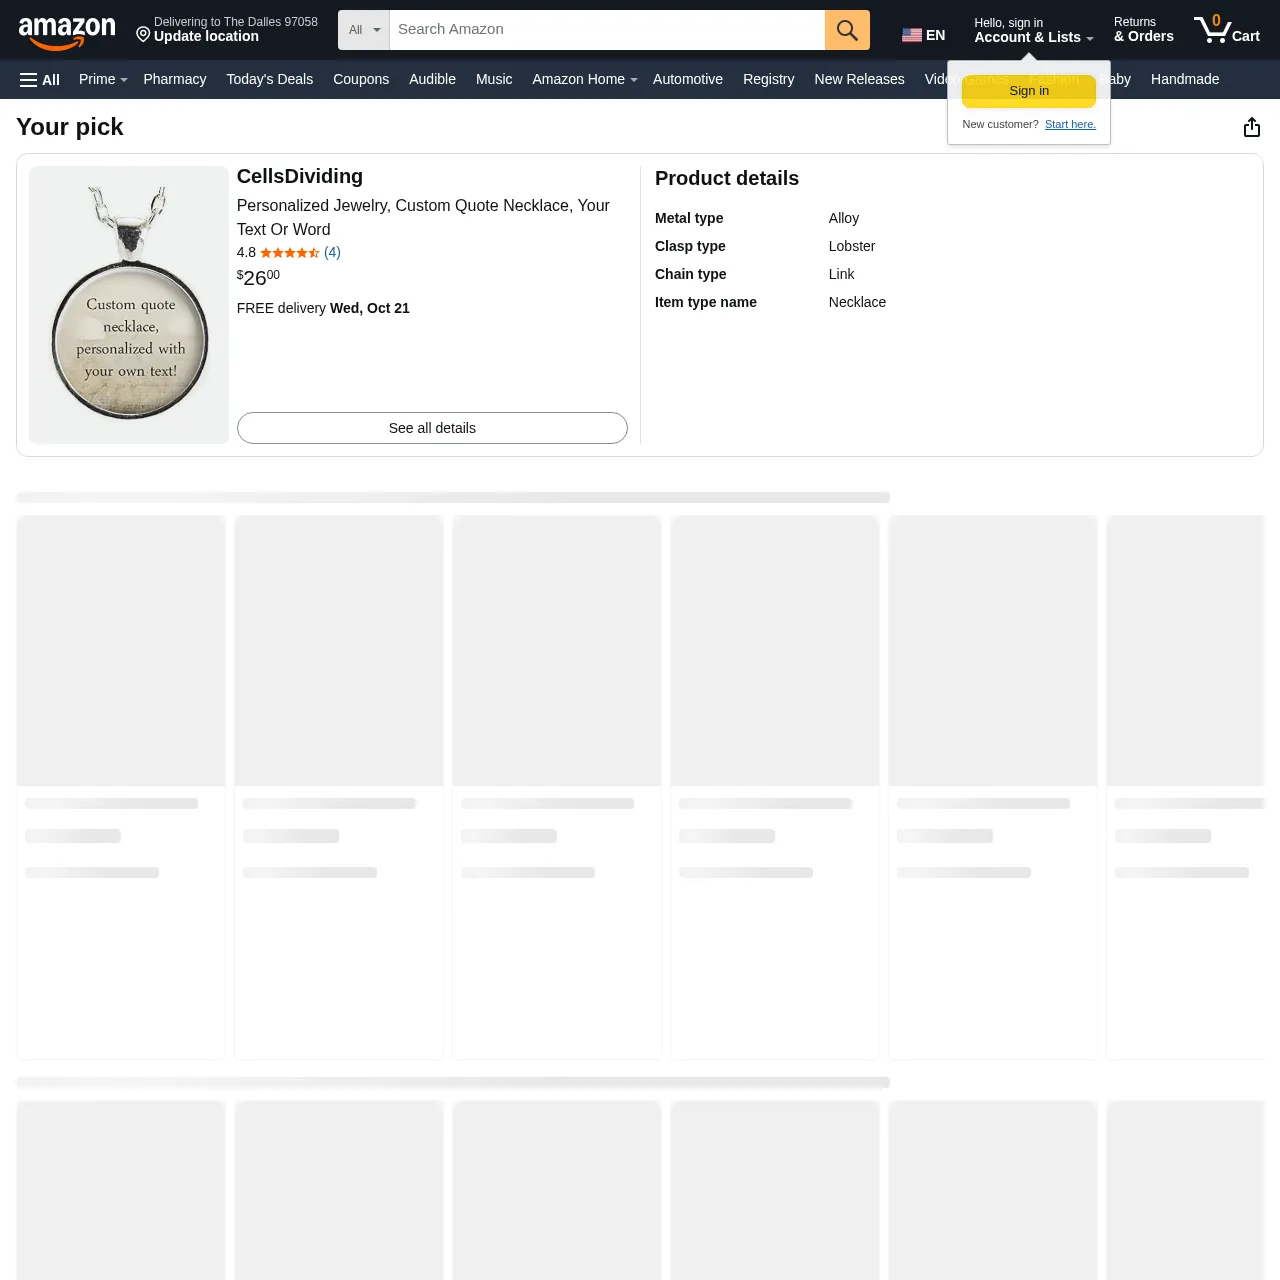Click the $26.00 price
Viewport: 1280px width, 1280px height.
(258, 277)
